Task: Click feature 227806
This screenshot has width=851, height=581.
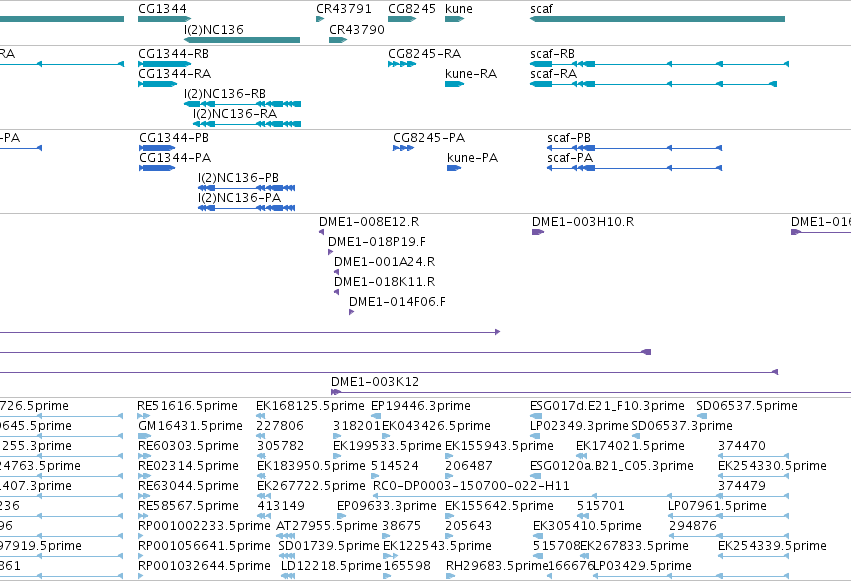Action: pyautogui.click(x=280, y=426)
